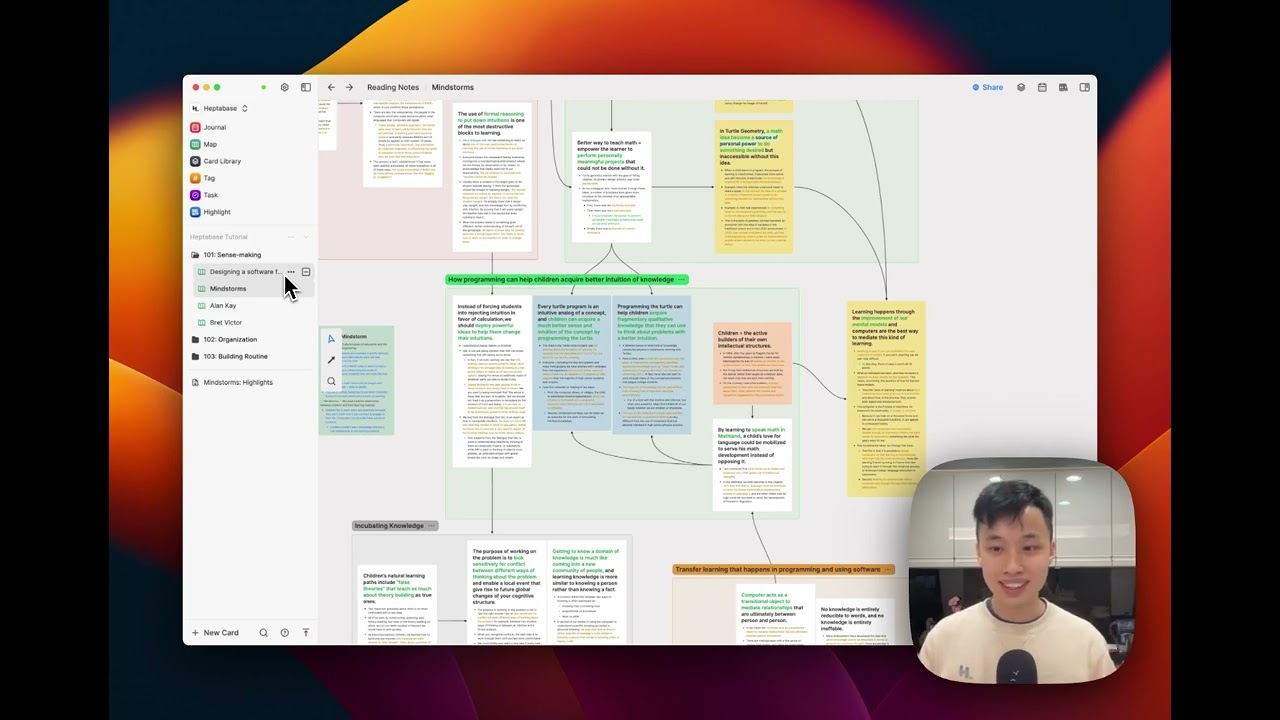This screenshot has width=1280, height=720.
Task: Click the search icon in bottom sidebar
Action: [263, 633]
